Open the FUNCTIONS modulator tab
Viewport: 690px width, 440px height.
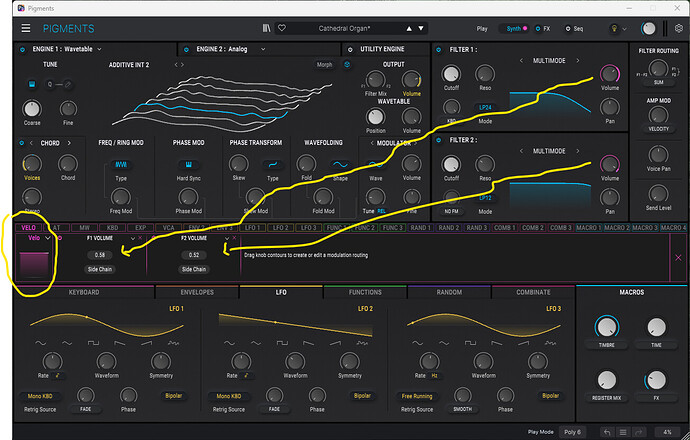tap(365, 292)
